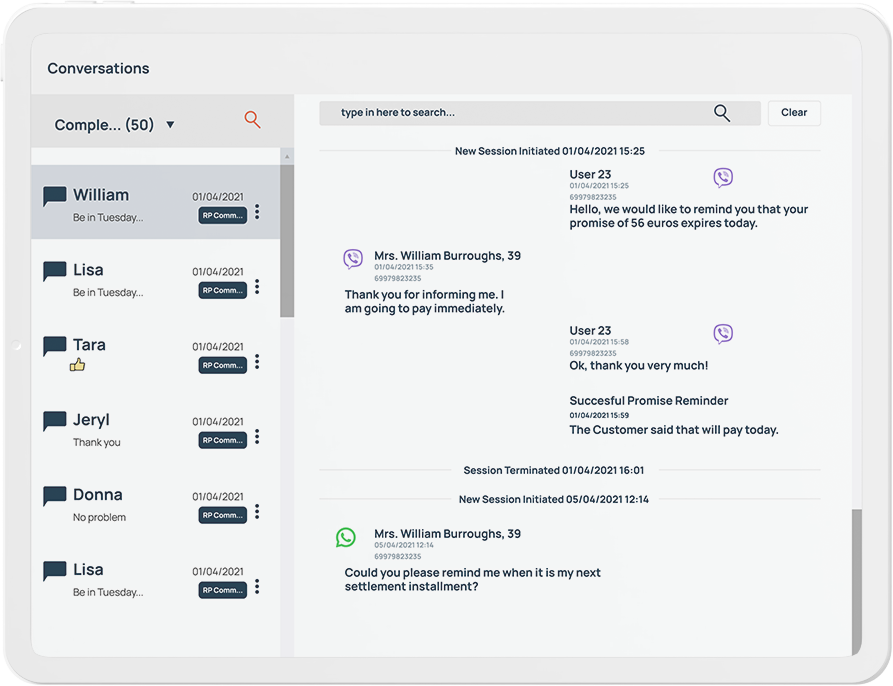Image resolution: width=893 pixels, height=686 pixels.
Task: Click the chat panel scrollbar thumb
Action: tap(857, 582)
